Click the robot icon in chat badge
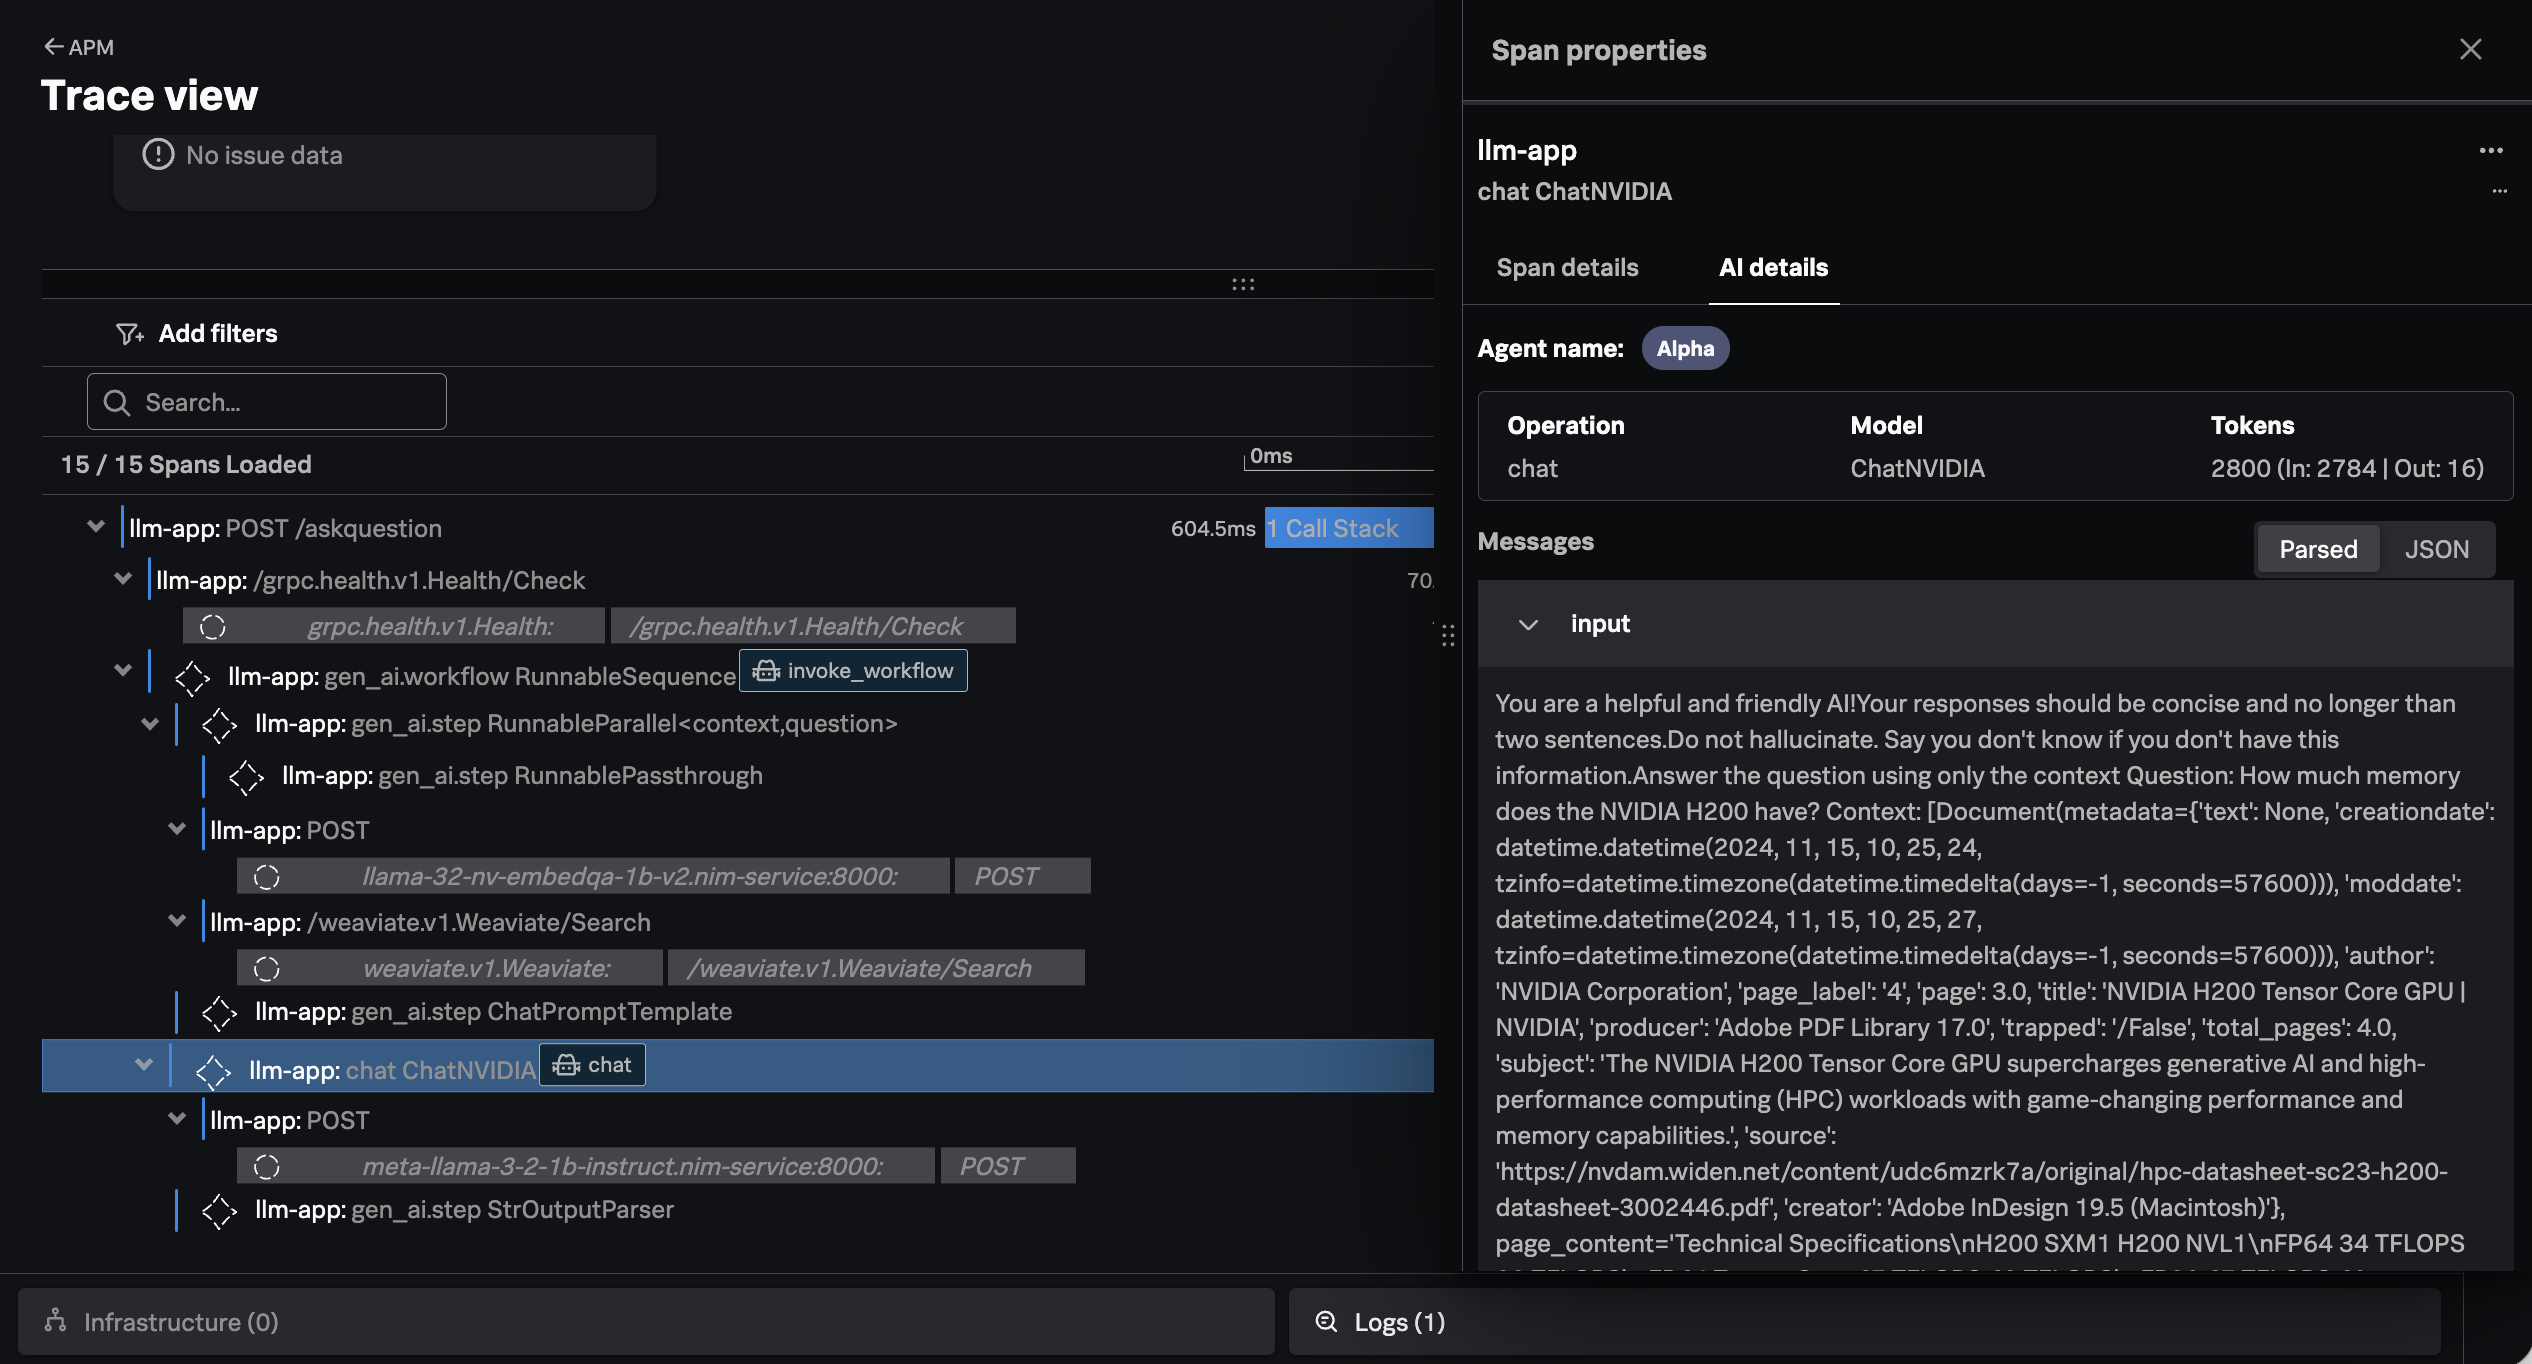Image resolution: width=2532 pixels, height=1364 pixels. pyautogui.click(x=566, y=1065)
